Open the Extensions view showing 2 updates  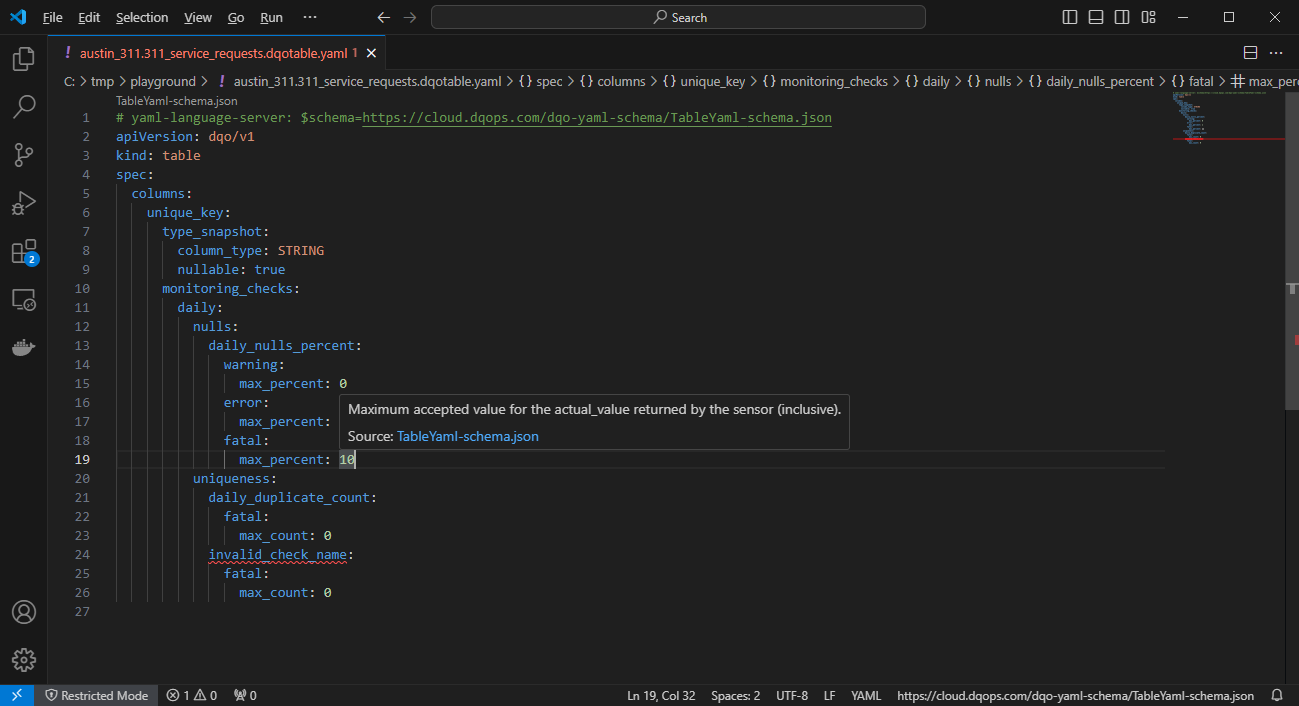coord(22,251)
